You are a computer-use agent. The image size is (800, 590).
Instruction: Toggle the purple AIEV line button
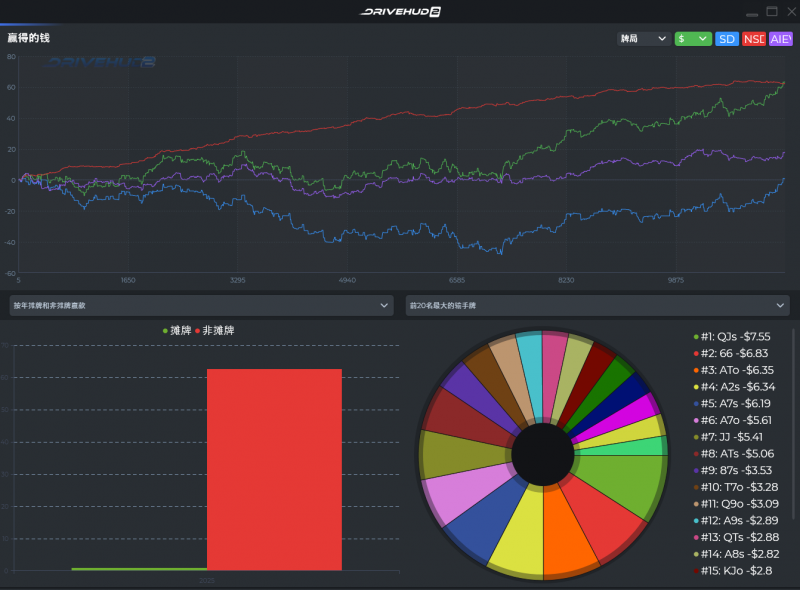[x=780, y=38]
